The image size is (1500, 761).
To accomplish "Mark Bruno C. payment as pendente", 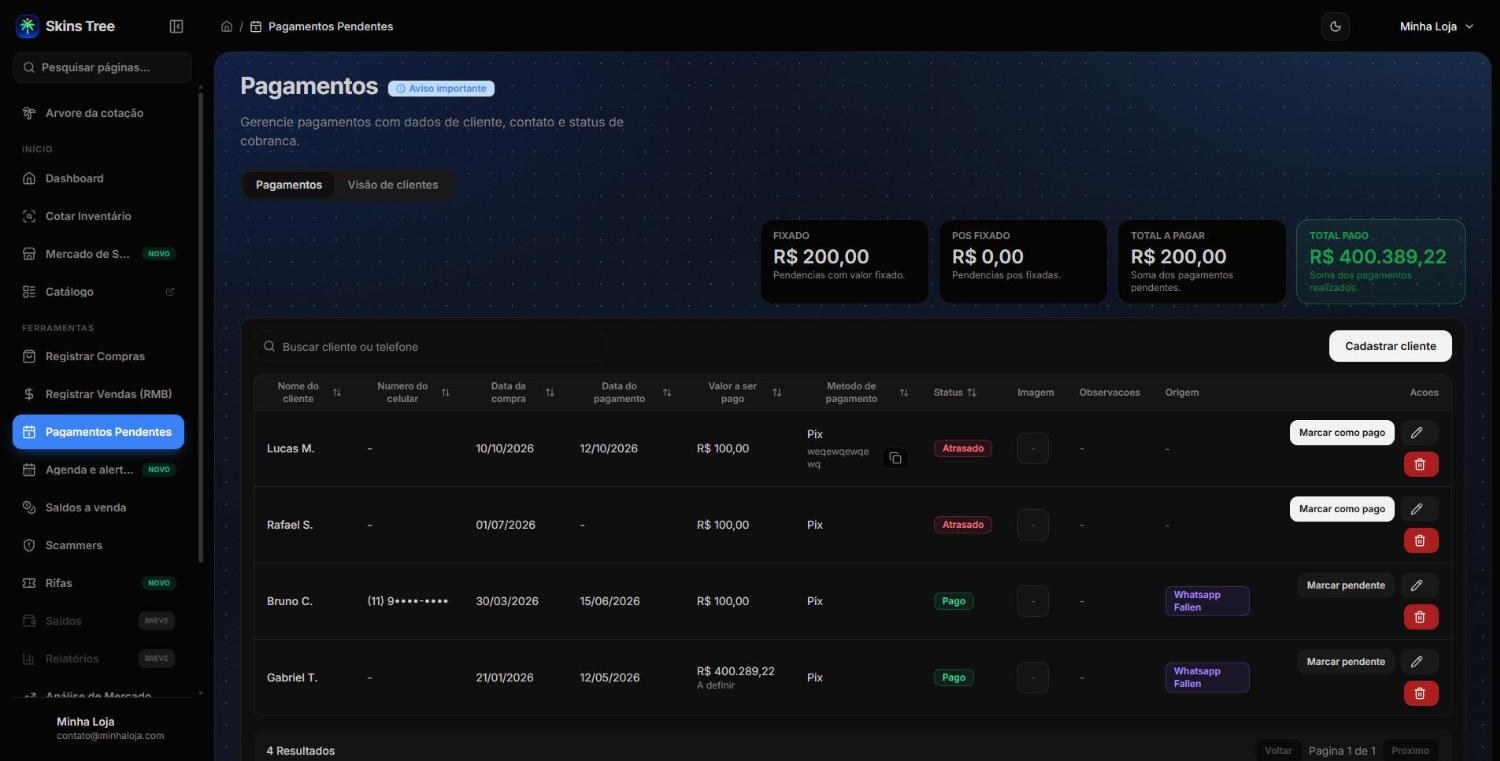I will [1346, 585].
